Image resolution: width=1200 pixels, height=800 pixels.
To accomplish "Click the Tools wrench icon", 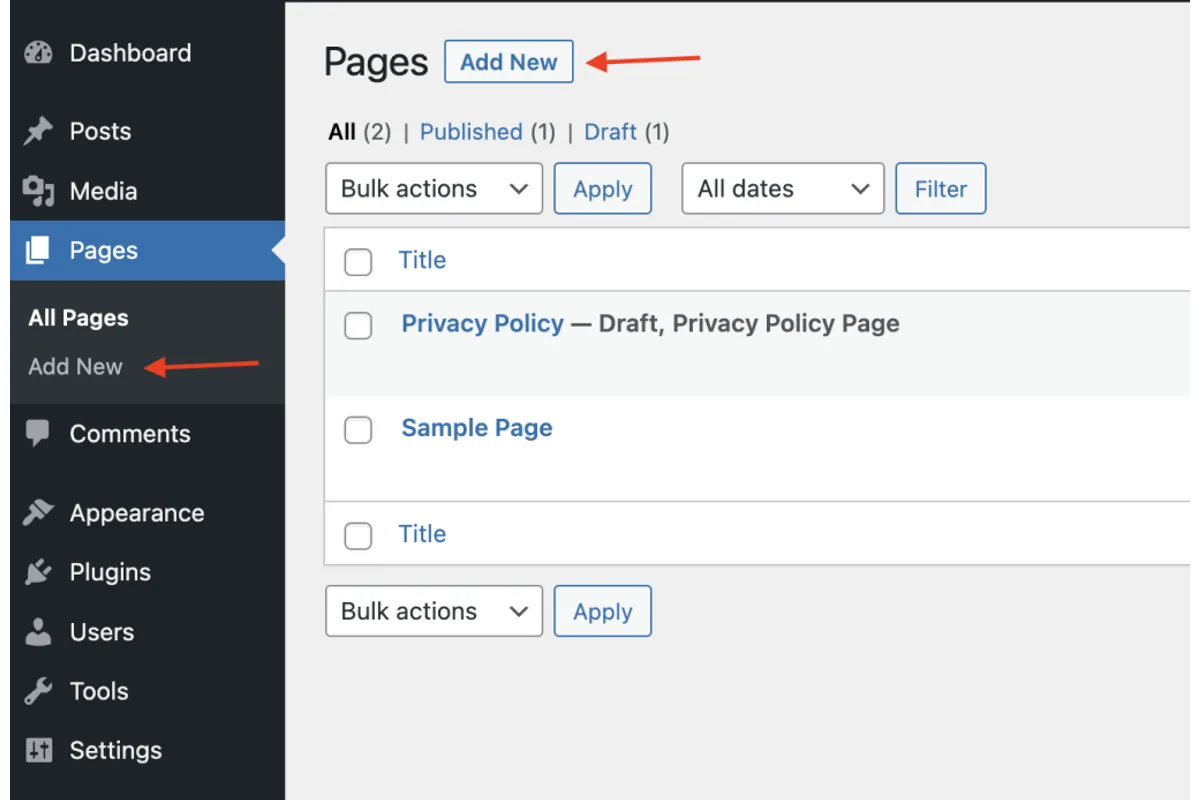I will pyautogui.click(x=38, y=691).
